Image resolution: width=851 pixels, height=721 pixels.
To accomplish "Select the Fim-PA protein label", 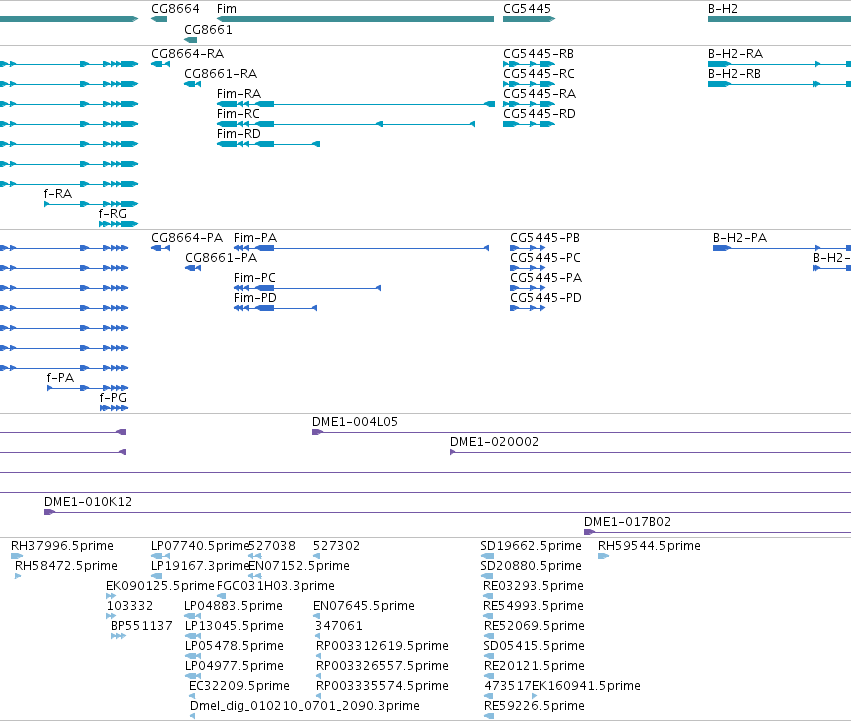I will coord(256,238).
